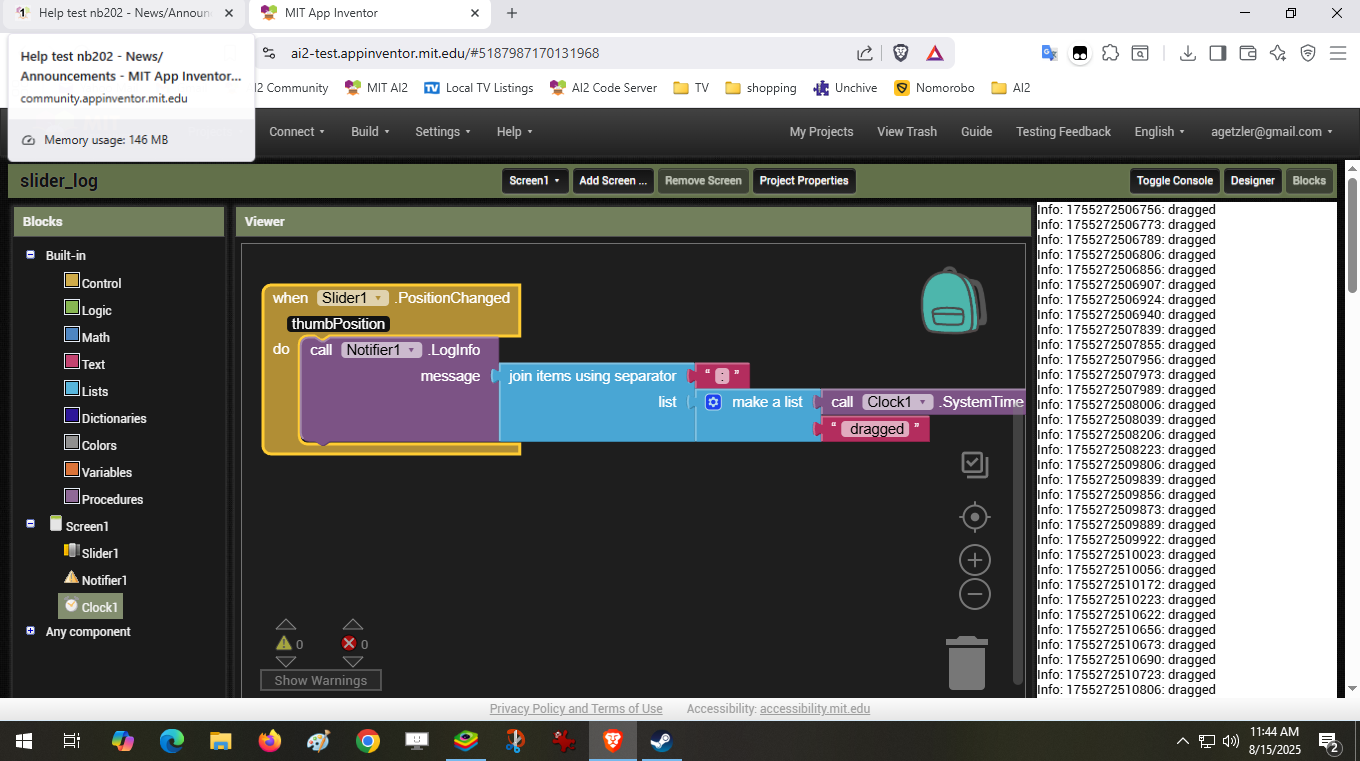Collapse the Screen1 tree node
Image resolution: width=1360 pixels, height=761 pixels.
click(31, 522)
